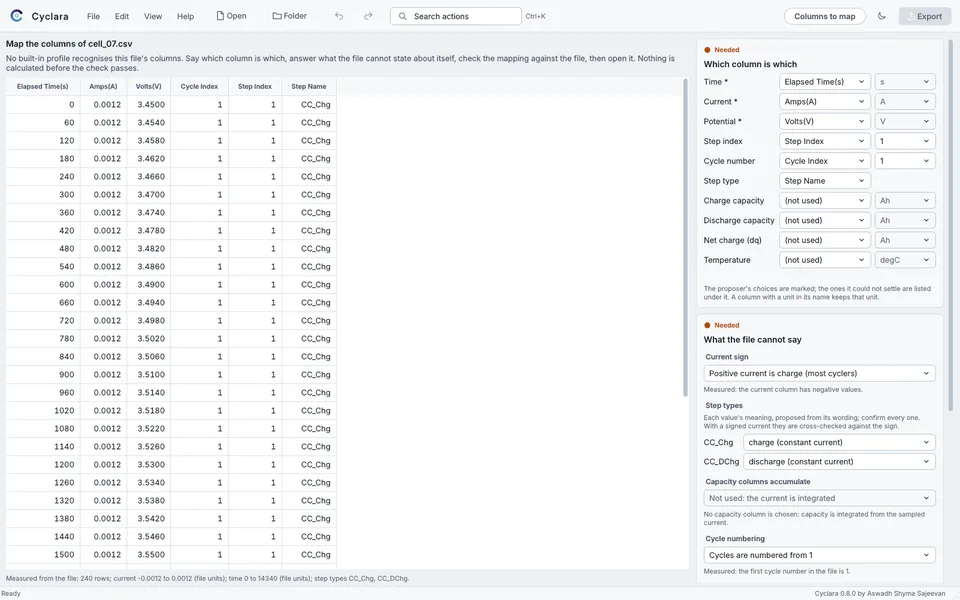This screenshot has width=960, height=600.
Task: Select voltage cell 3.4500
Action: [148, 105]
